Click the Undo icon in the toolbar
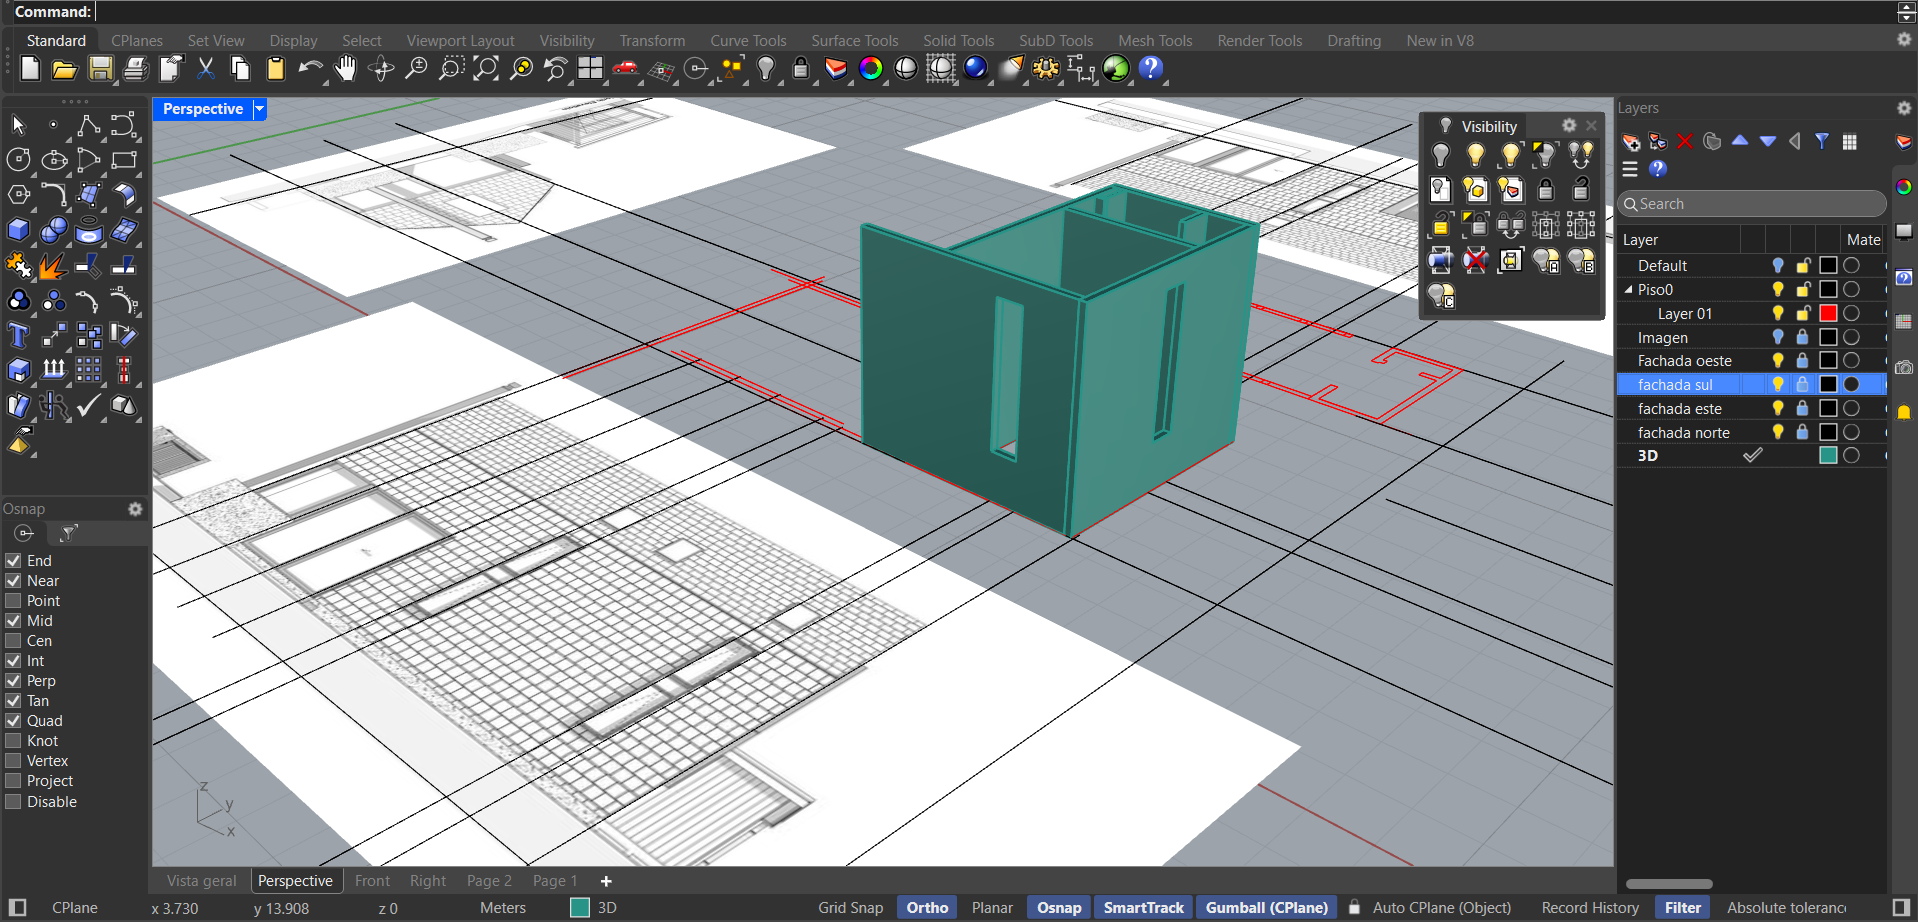 tap(310, 69)
